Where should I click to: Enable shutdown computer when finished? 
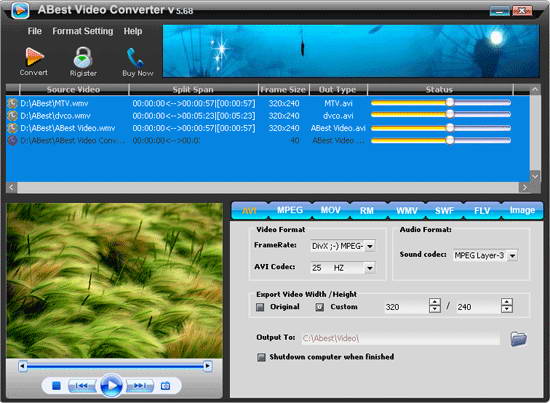(261, 357)
